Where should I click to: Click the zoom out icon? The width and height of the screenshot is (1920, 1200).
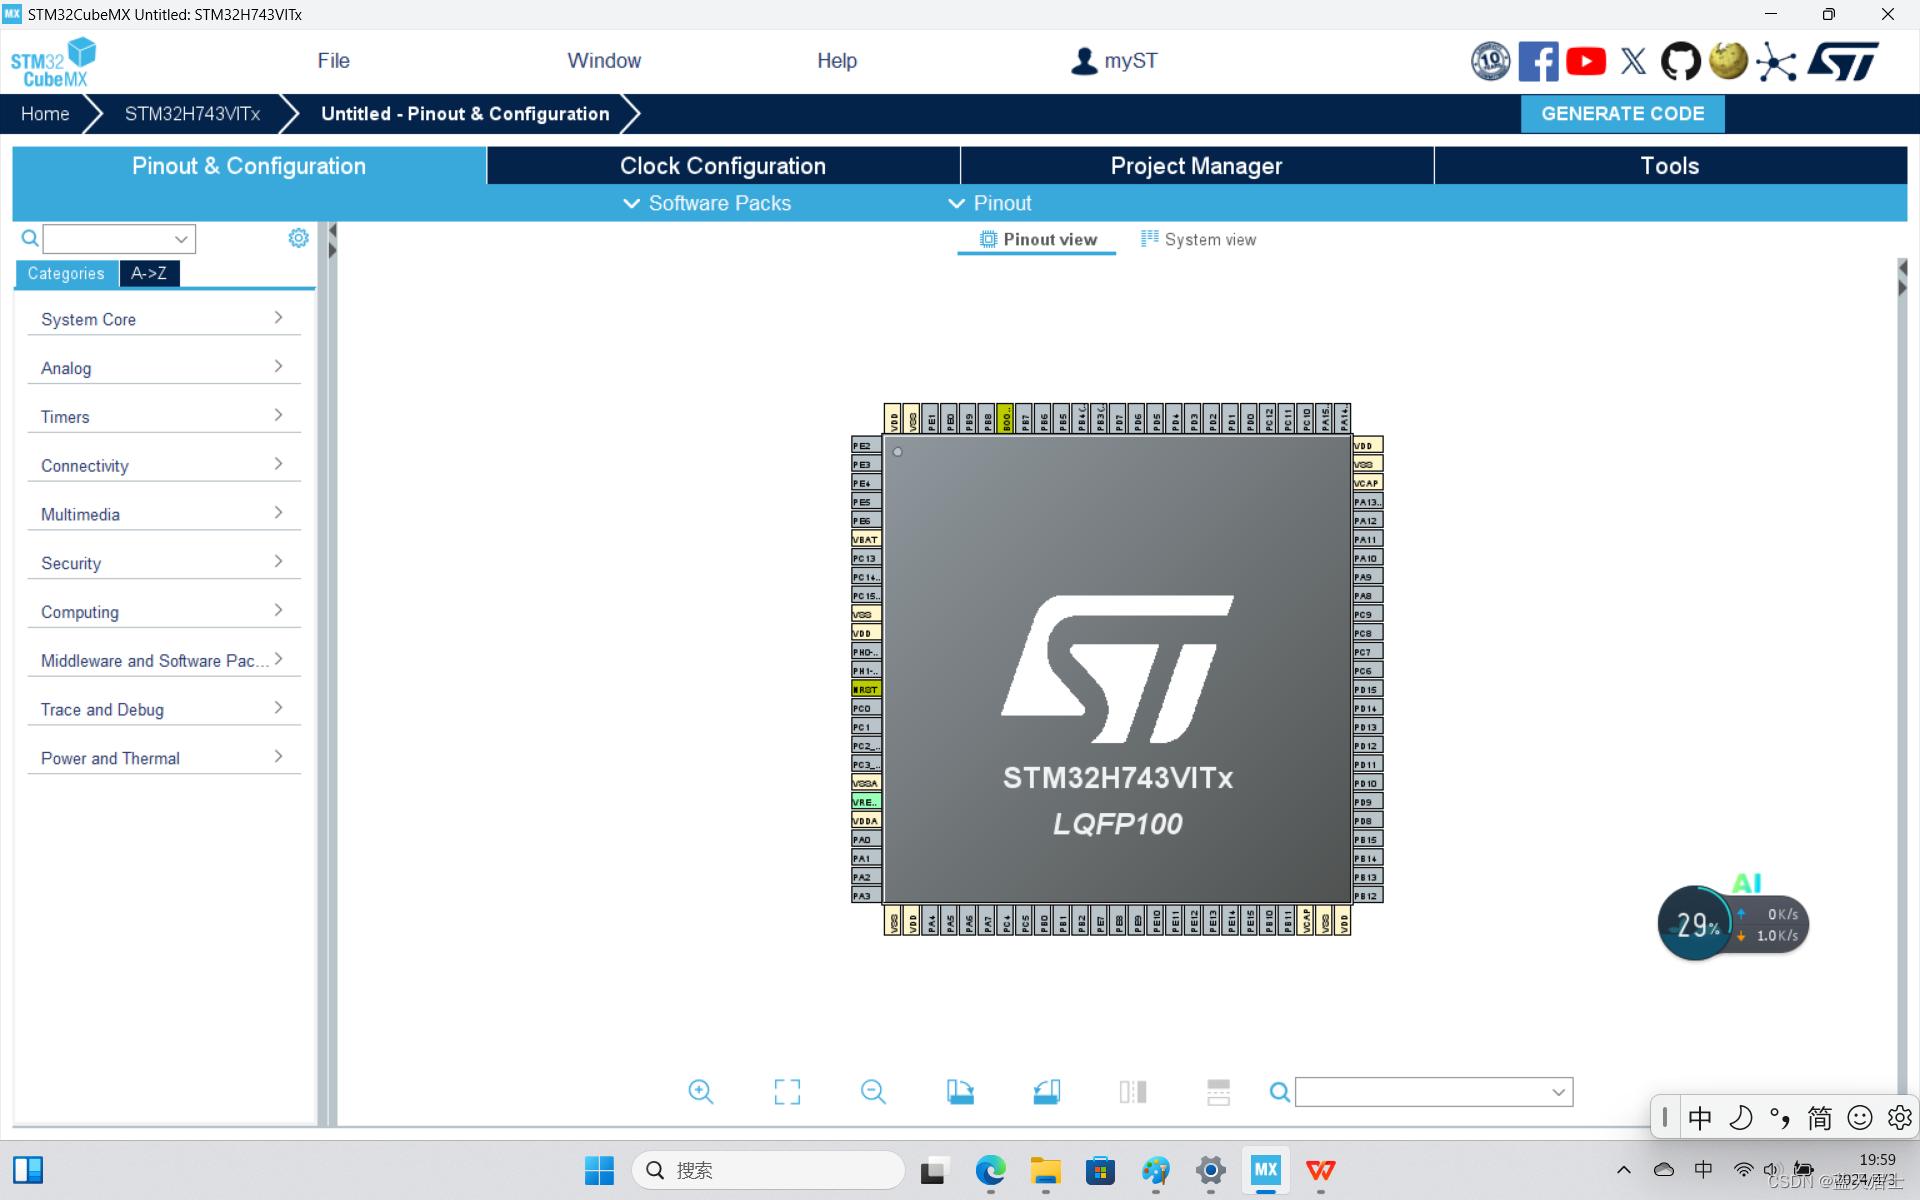(x=874, y=1091)
